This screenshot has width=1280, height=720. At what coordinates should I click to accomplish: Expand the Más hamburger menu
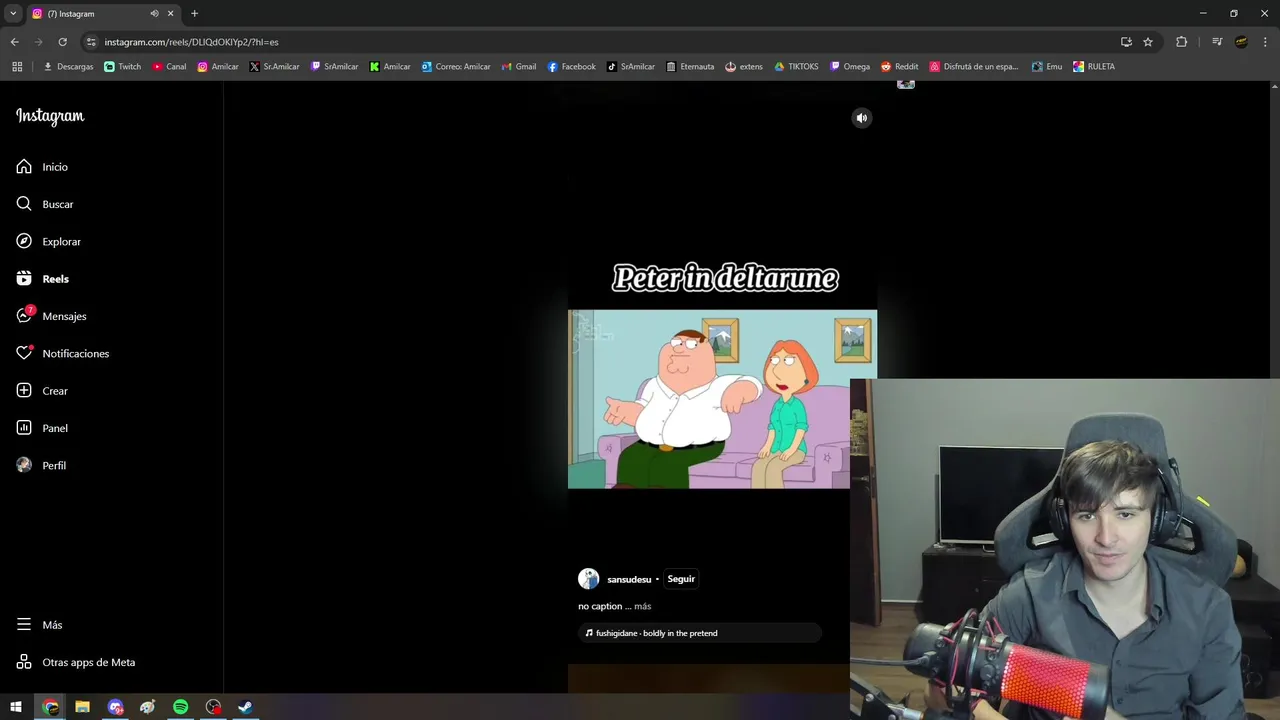pyautogui.click(x=24, y=625)
